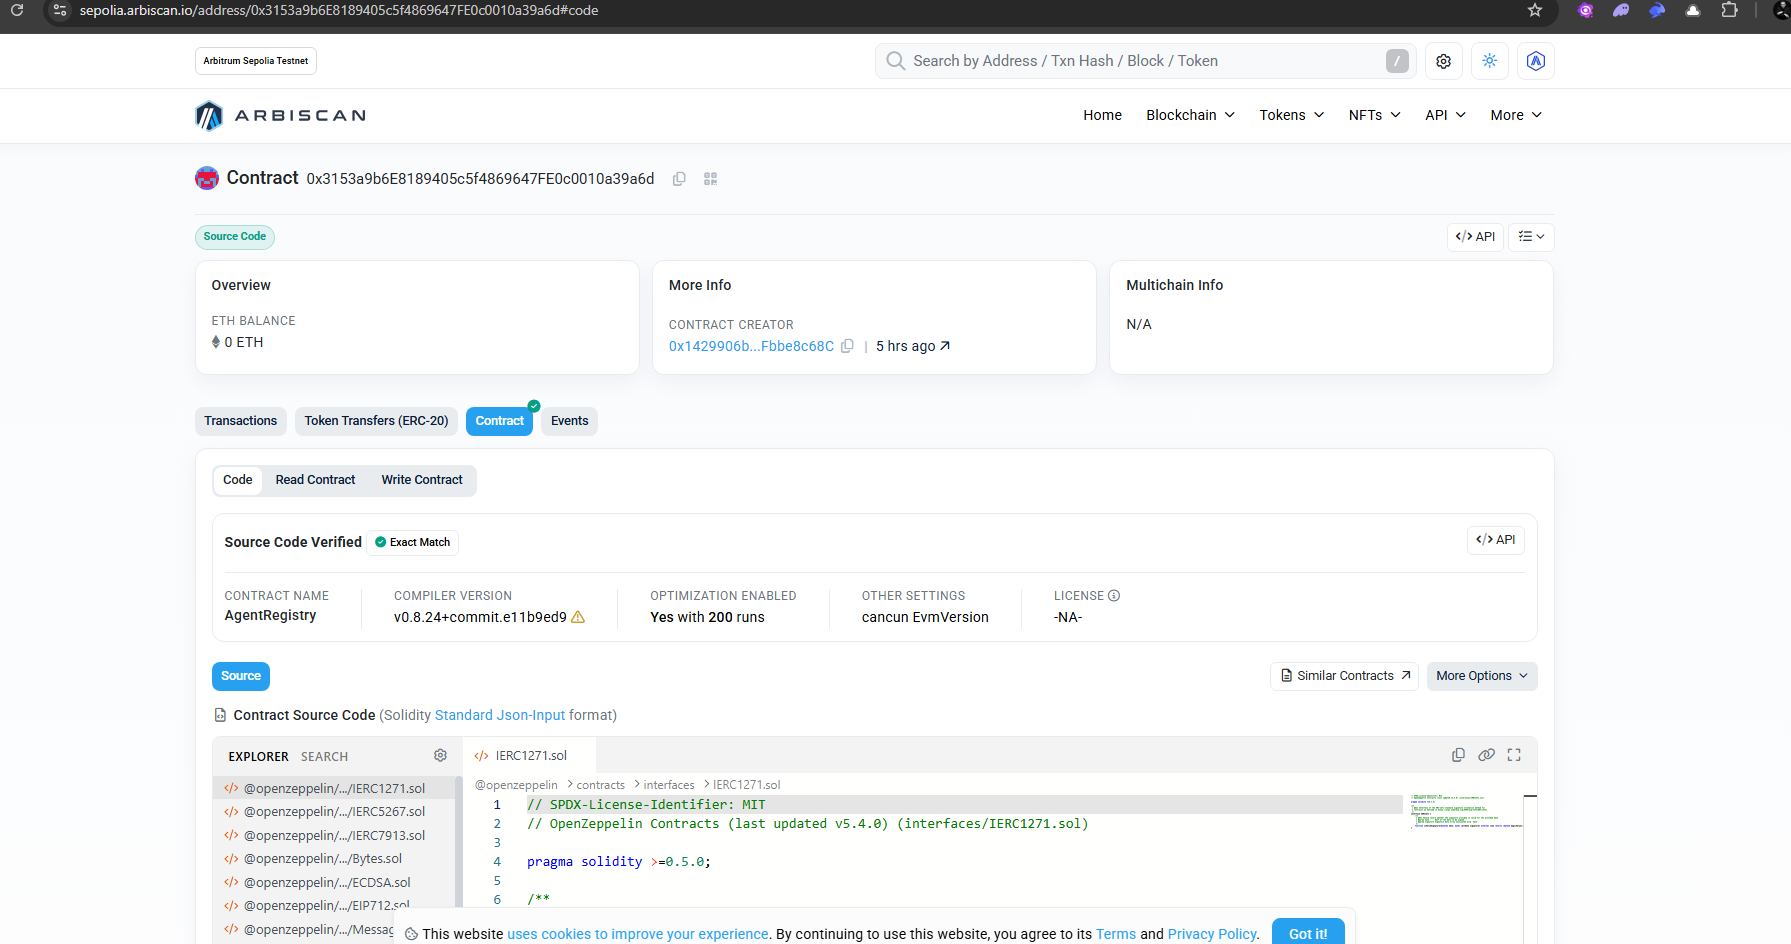Image resolution: width=1791 pixels, height=944 pixels.
Task: Go to the Home page
Action: coord(1102,115)
